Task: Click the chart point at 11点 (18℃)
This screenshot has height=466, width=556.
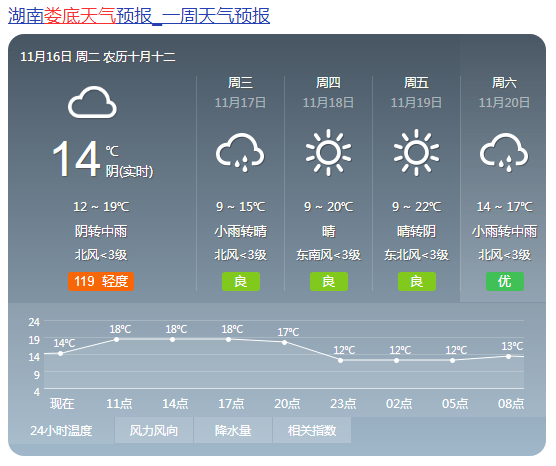Action: click(x=117, y=339)
